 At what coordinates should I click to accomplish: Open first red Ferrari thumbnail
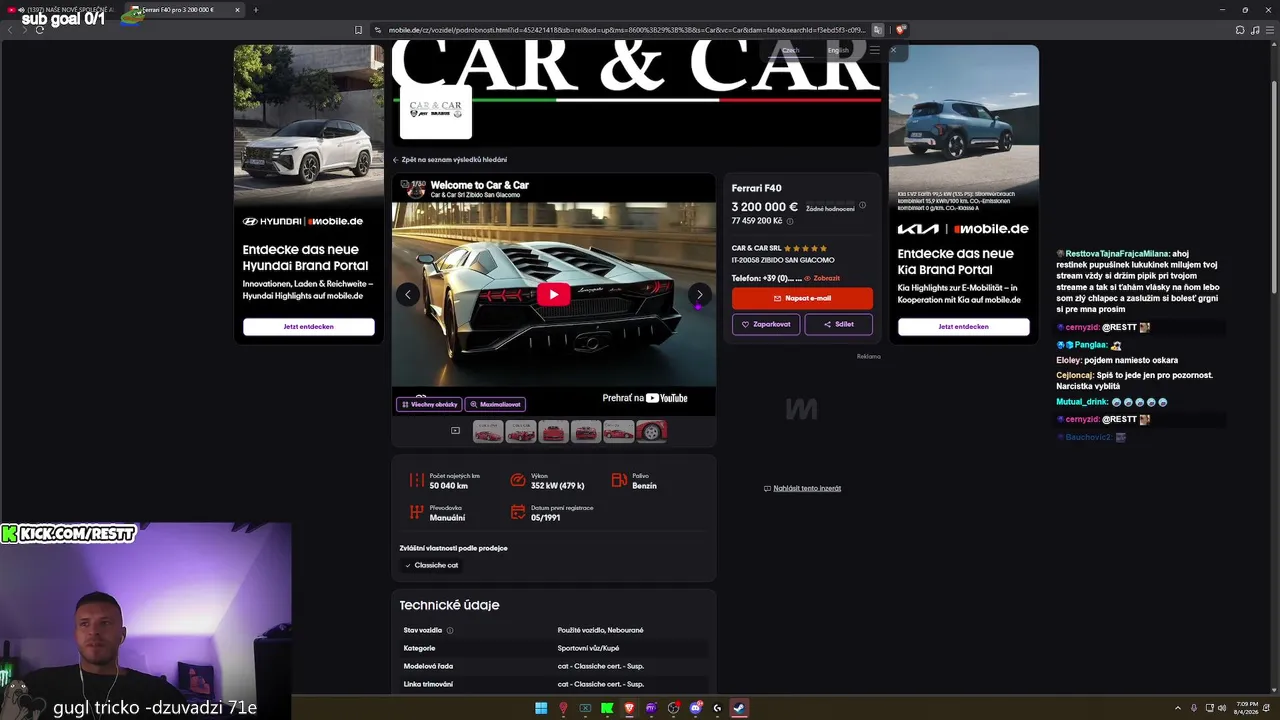(488, 431)
